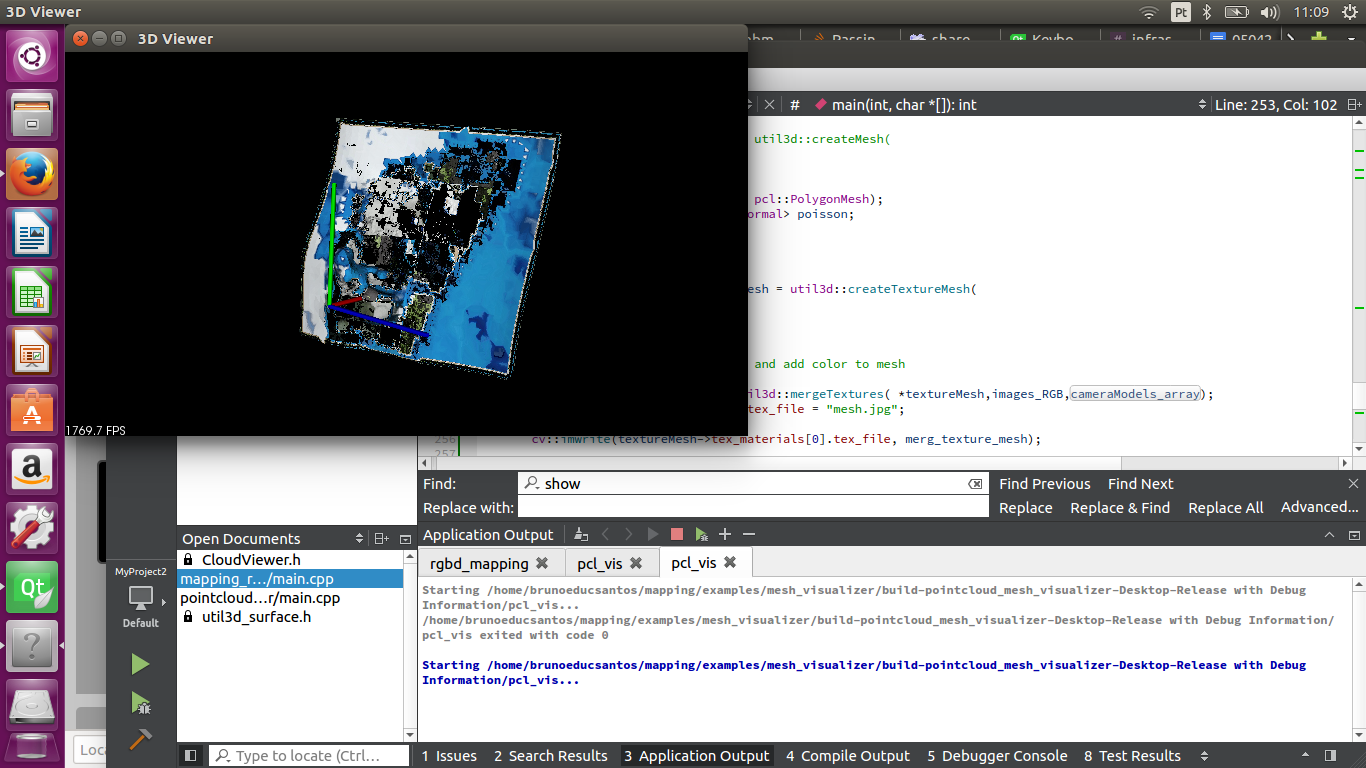Open the MyProject2 kit selector
Viewport: 1366px width, 768px height.
coord(141,599)
